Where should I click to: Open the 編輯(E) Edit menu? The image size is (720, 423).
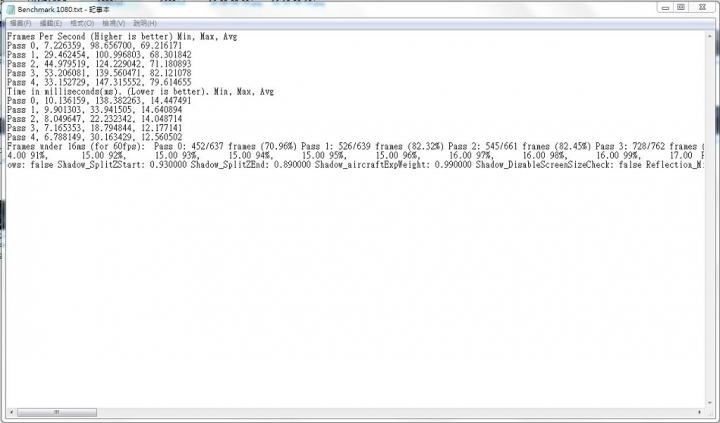[51, 23]
